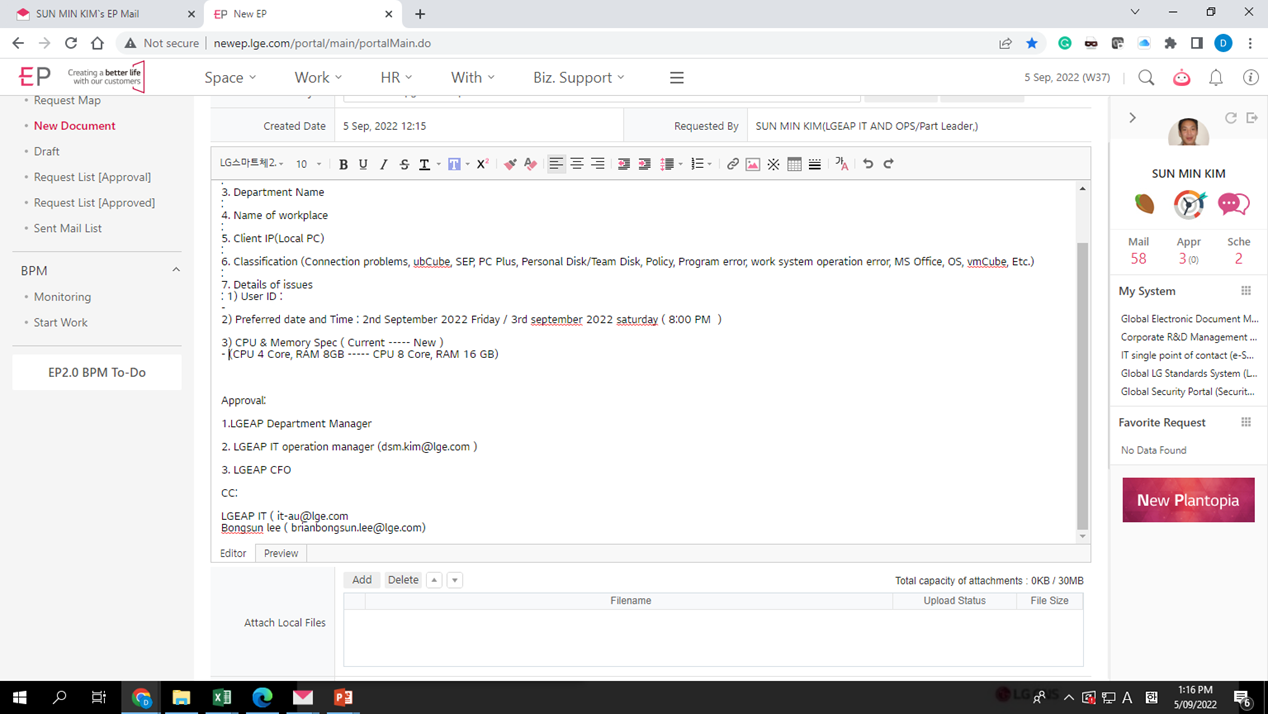The image size is (1268, 714).
Task: Align text right in the editor
Action: 597,164
